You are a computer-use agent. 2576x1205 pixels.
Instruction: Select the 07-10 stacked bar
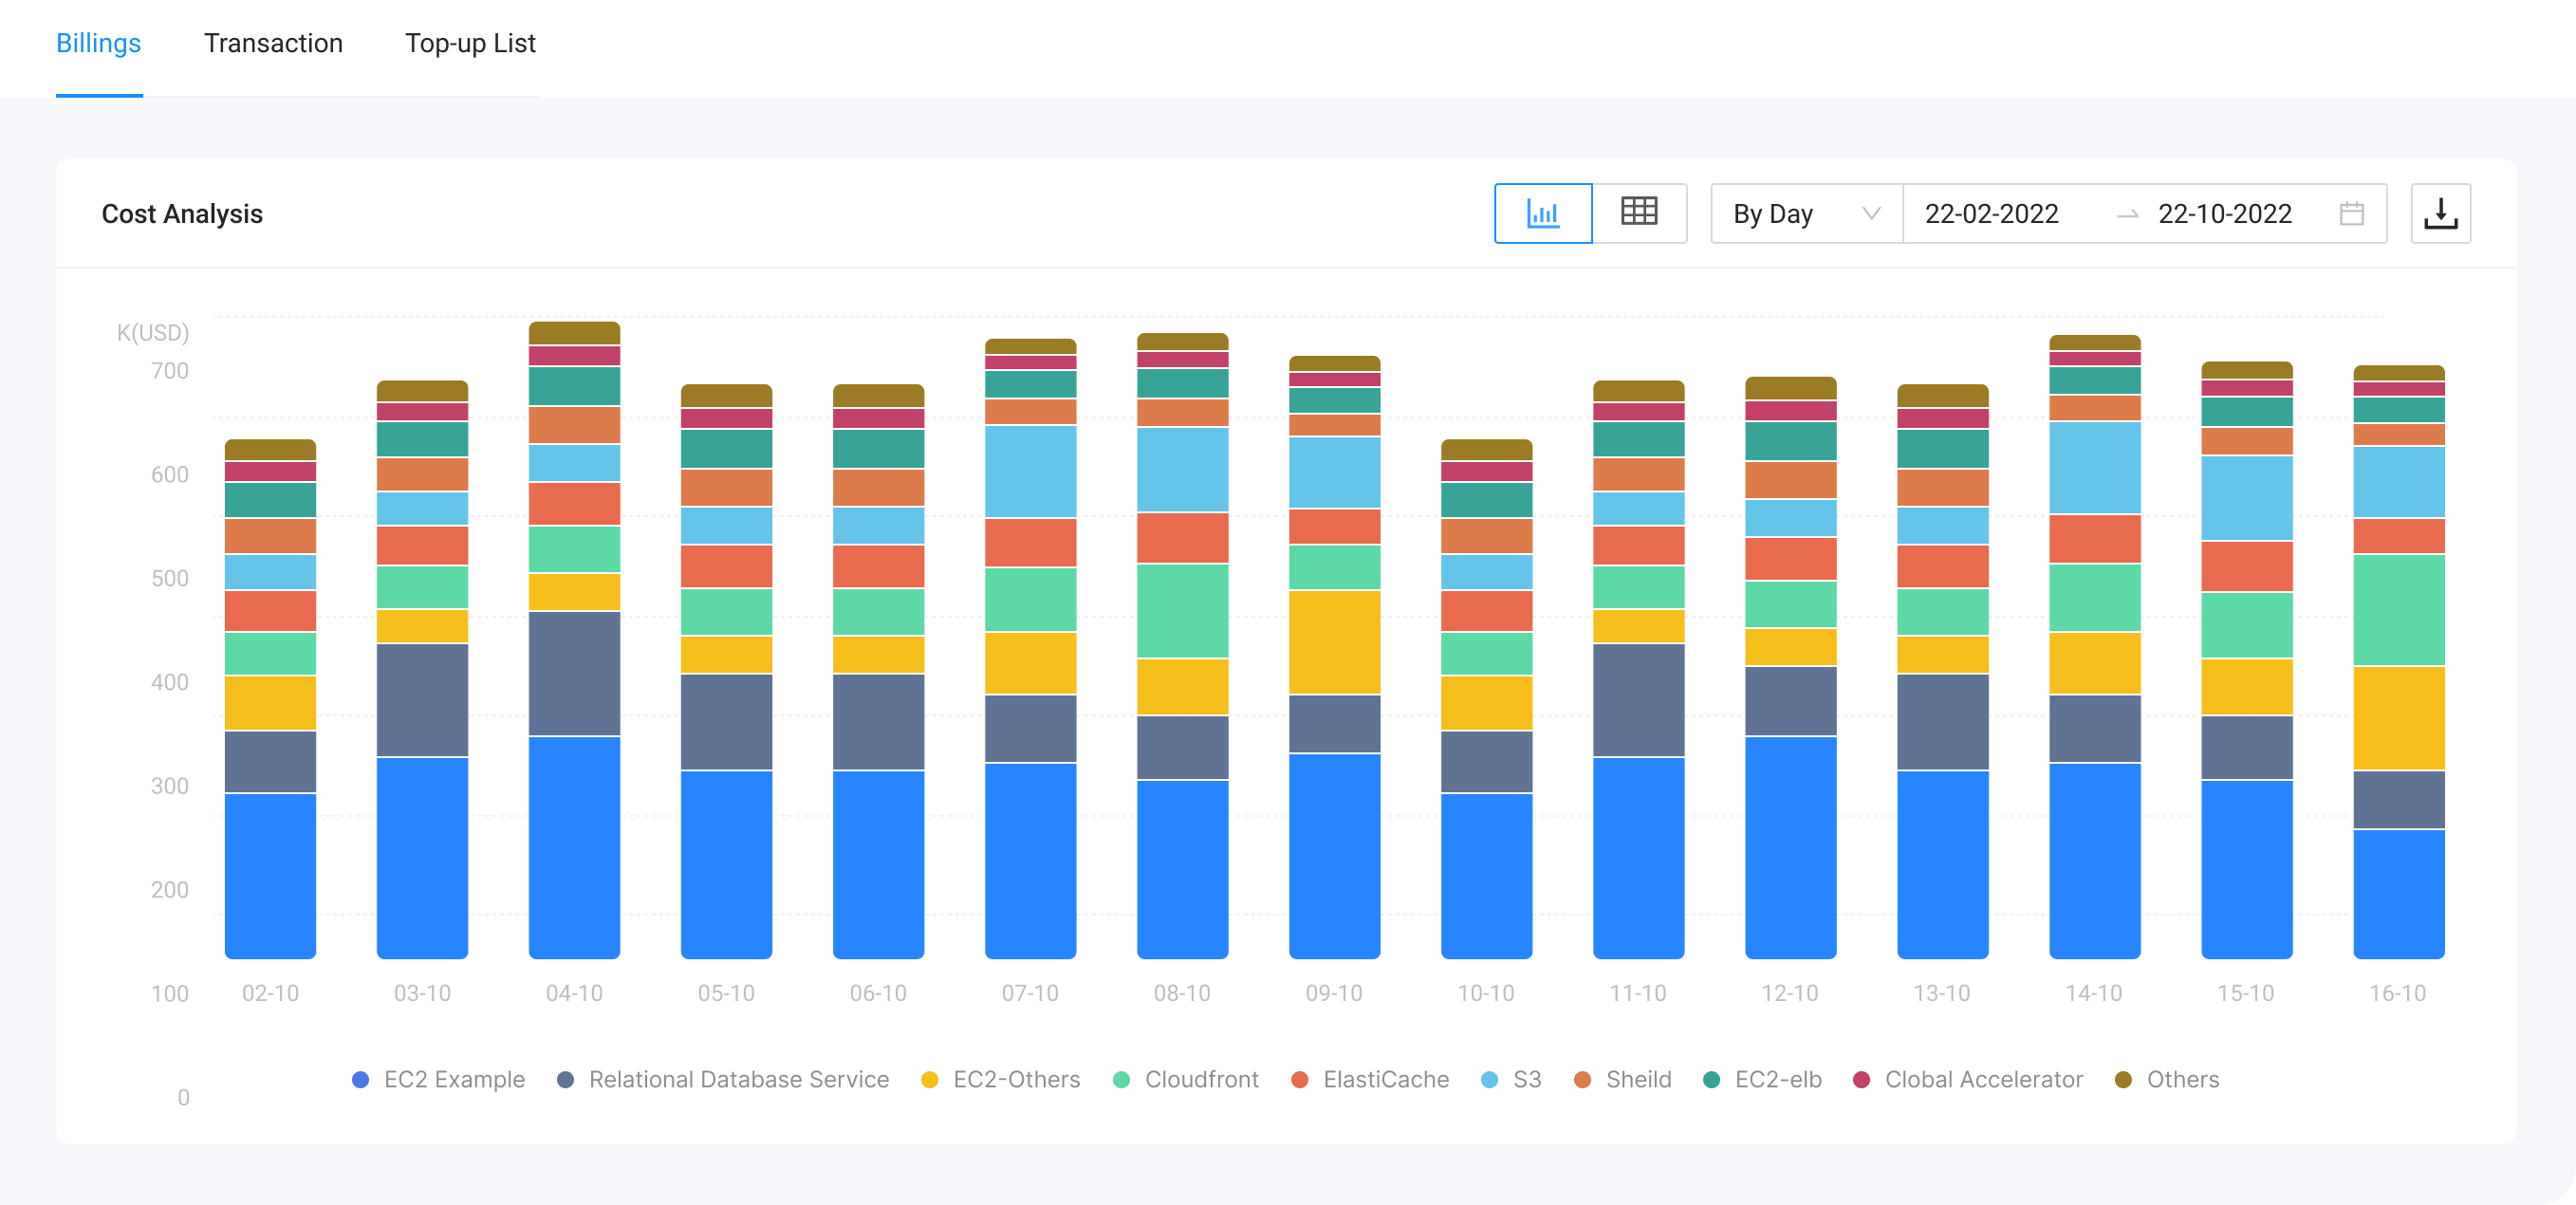pyautogui.click(x=1030, y=648)
